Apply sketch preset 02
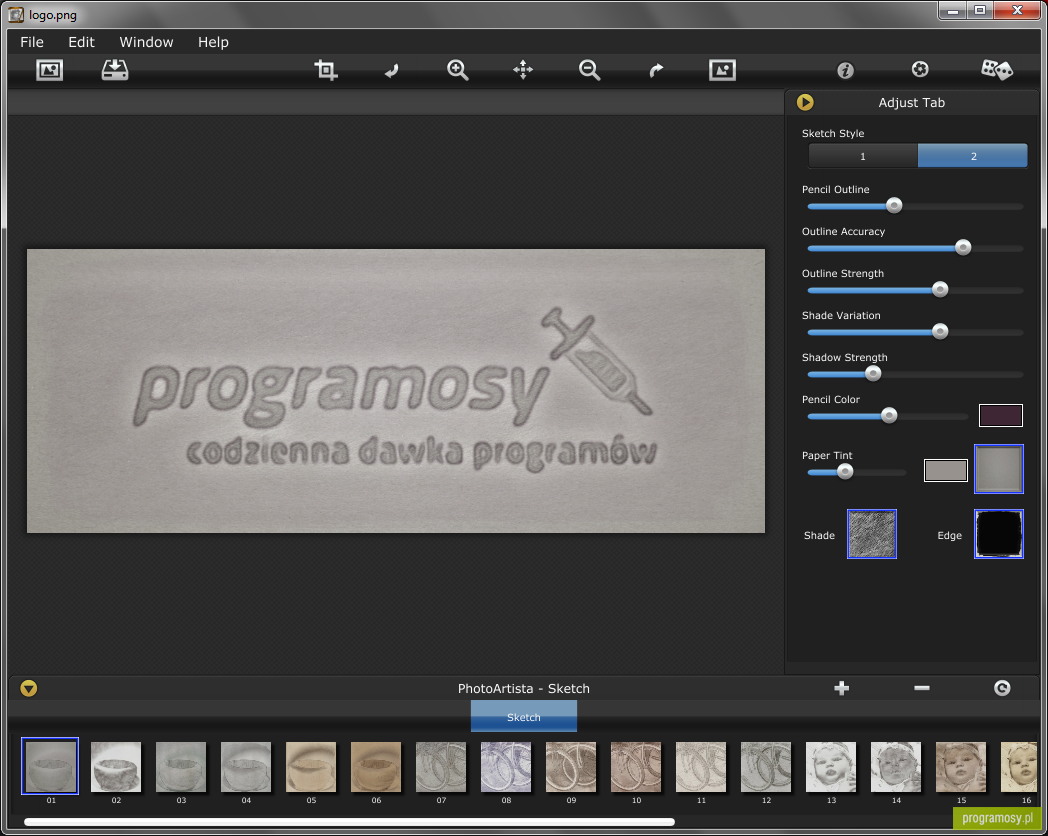This screenshot has width=1048, height=836. pos(116,767)
